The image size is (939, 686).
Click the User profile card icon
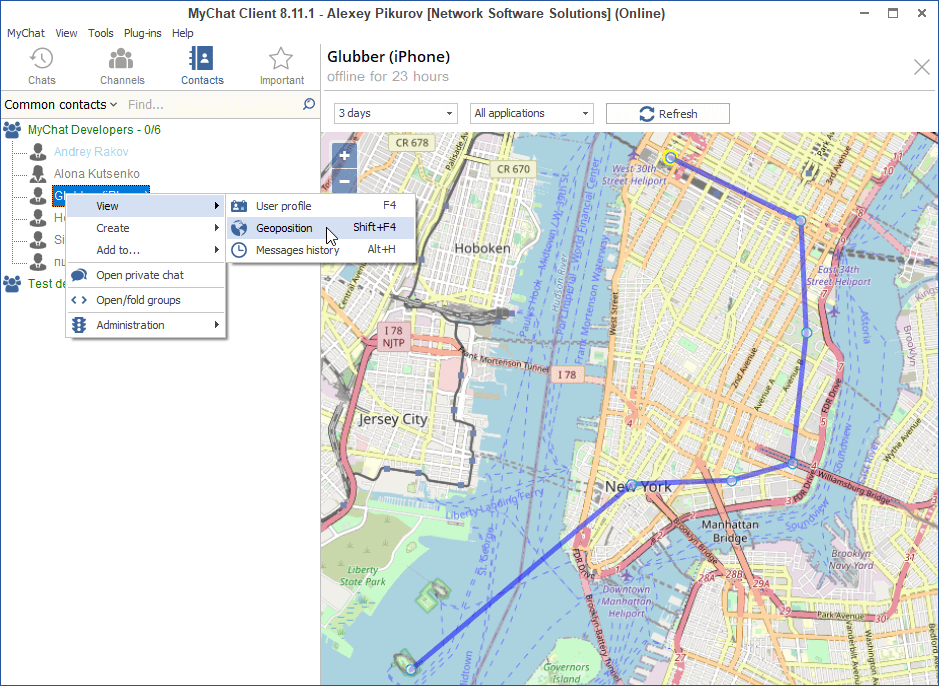(239, 205)
